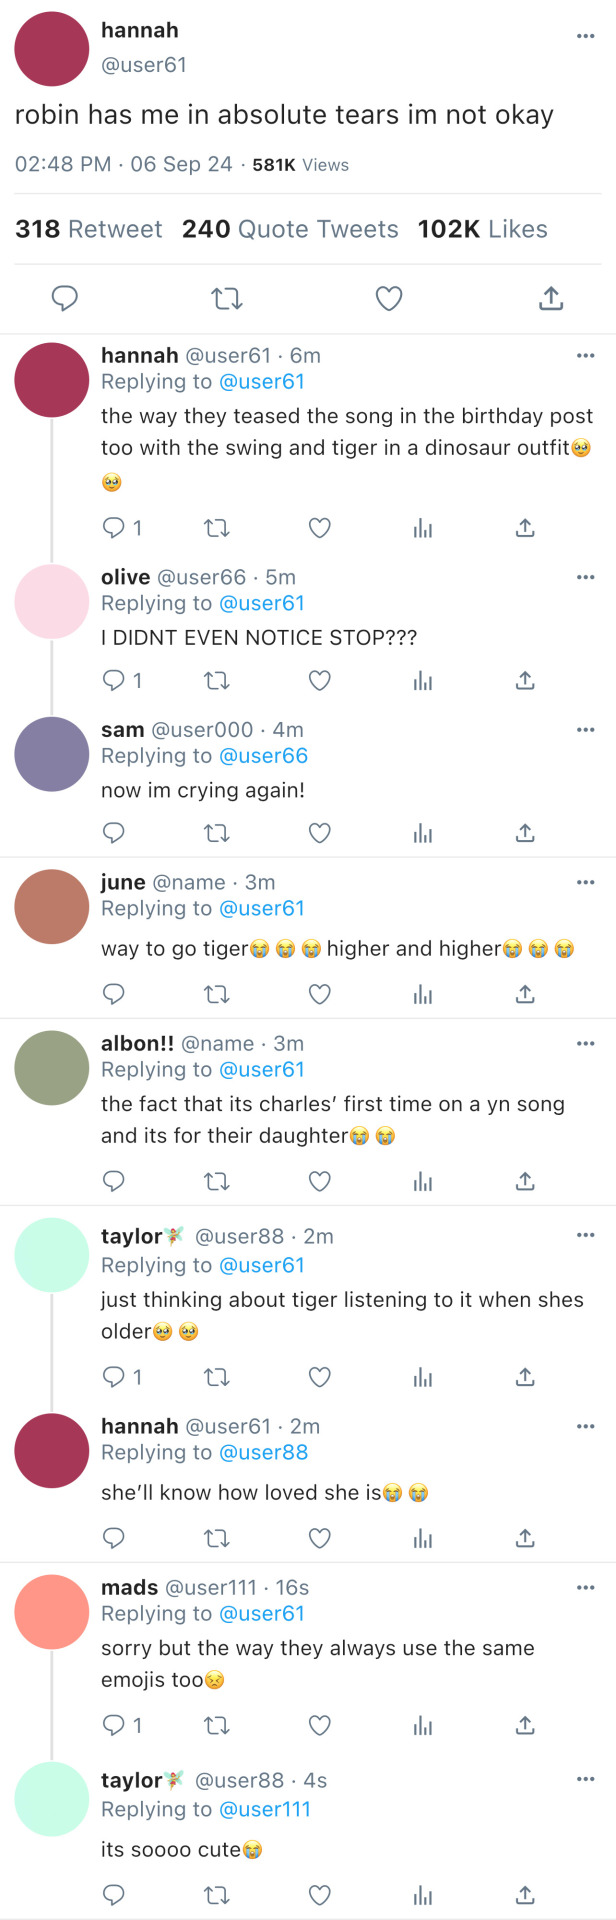Like the main tweet by hannah
616x1920 pixels.
(x=389, y=298)
